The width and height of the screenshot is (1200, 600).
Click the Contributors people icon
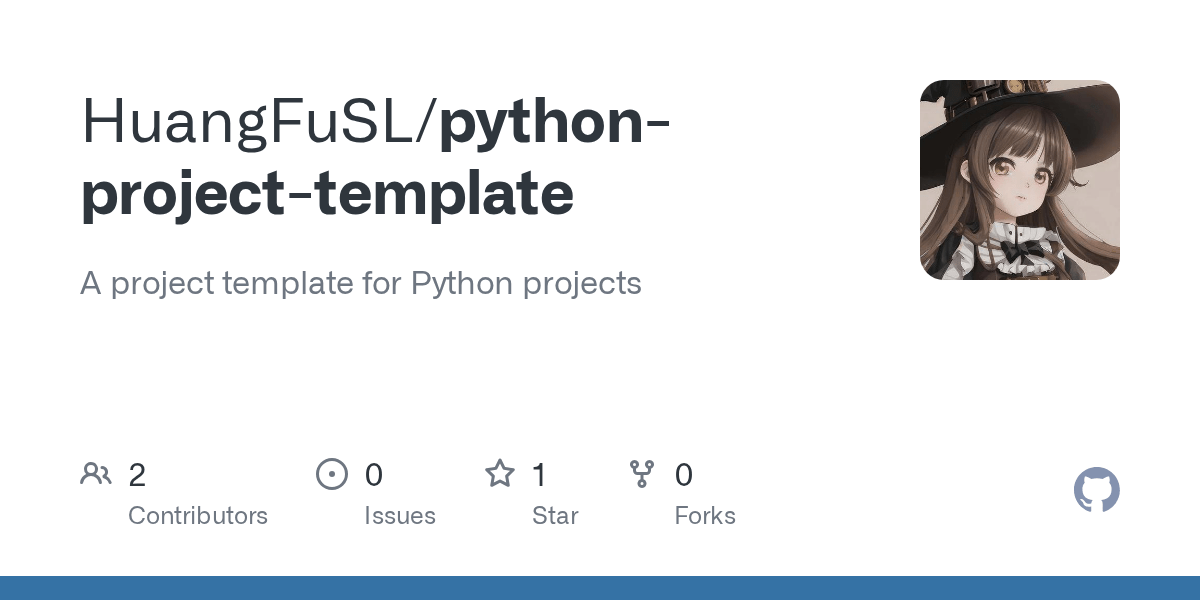click(x=96, y=473)
